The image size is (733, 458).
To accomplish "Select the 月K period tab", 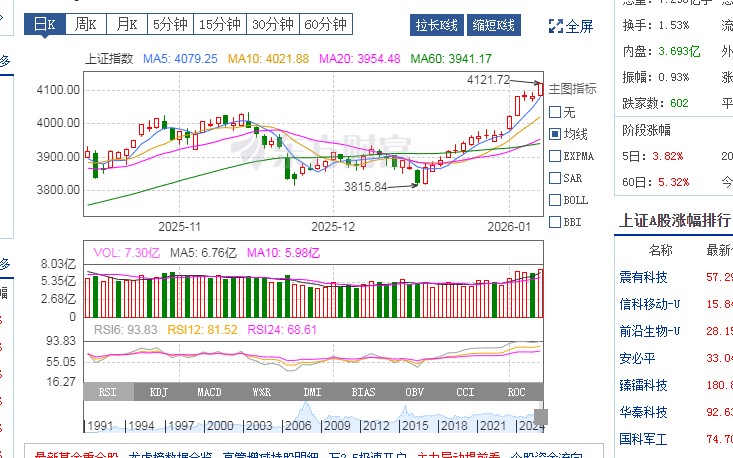I will tap(125, 24).
